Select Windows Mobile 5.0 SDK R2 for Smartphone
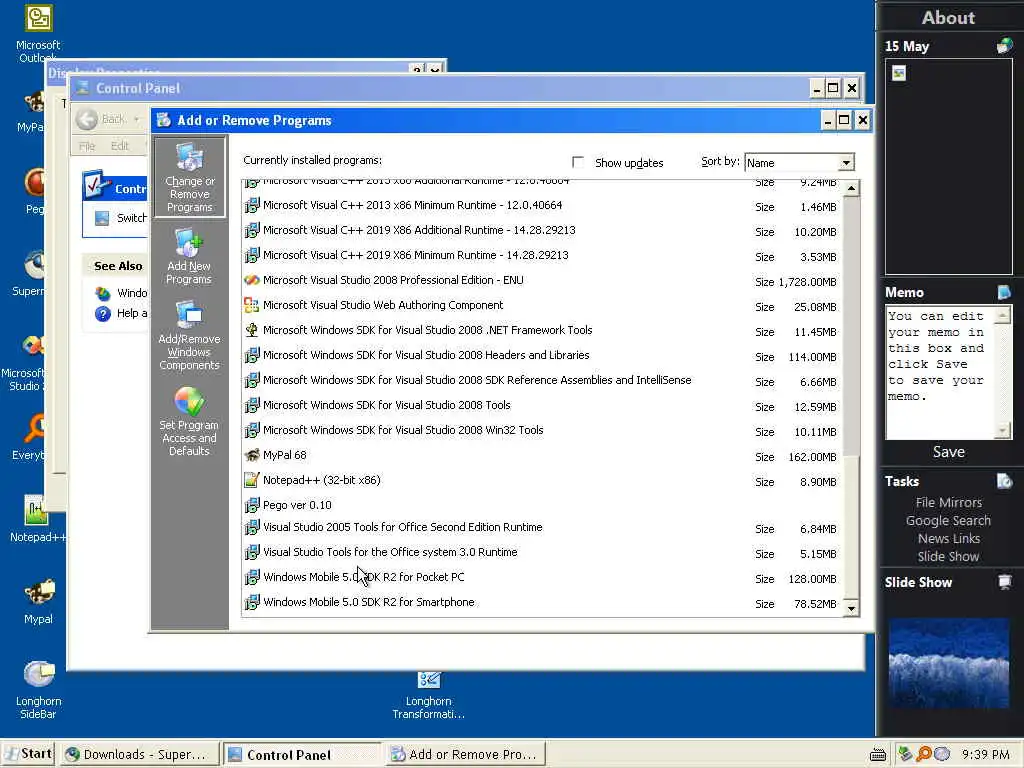Viewport: 1024px width, 768px height. (x=541, y=603)
